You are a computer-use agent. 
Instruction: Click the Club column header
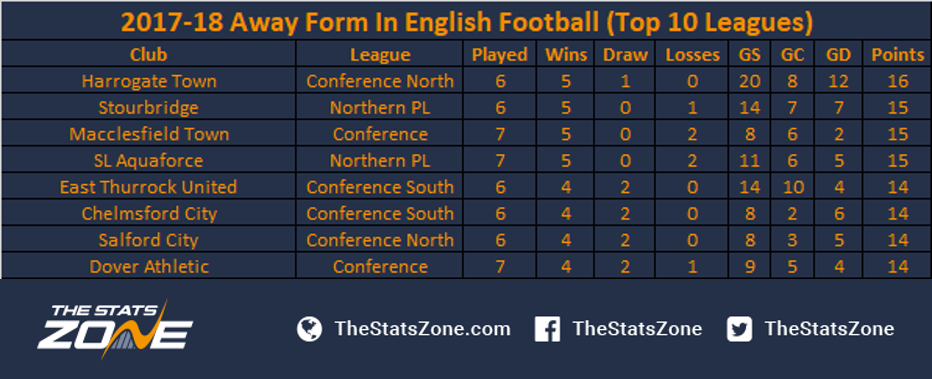(x=149, y=55)
